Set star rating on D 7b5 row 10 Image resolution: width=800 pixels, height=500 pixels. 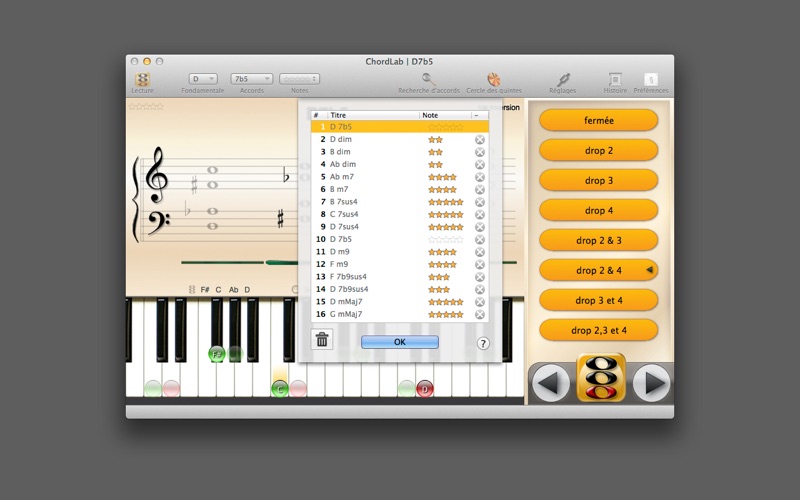point(445,240)
